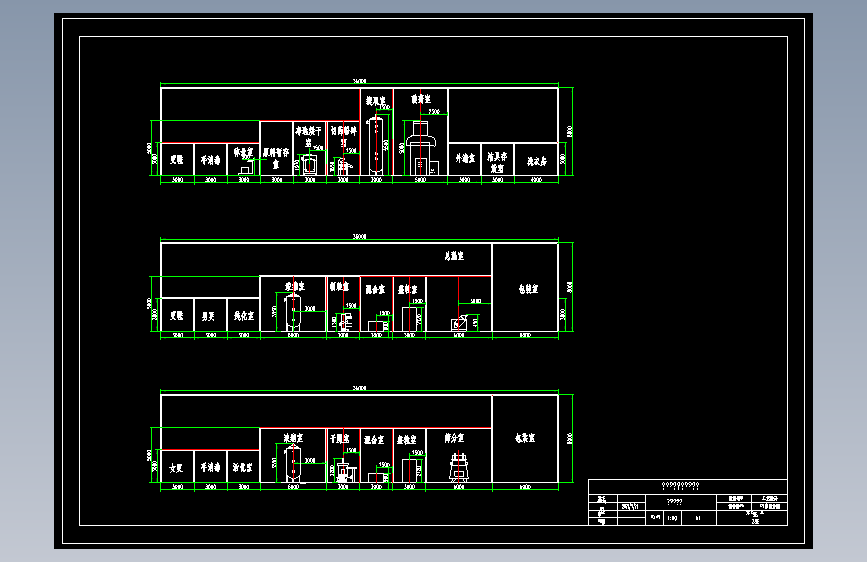Click the 5000 width dimension in top section
Screen dimensions: 867x562
[x=420, y=180]
